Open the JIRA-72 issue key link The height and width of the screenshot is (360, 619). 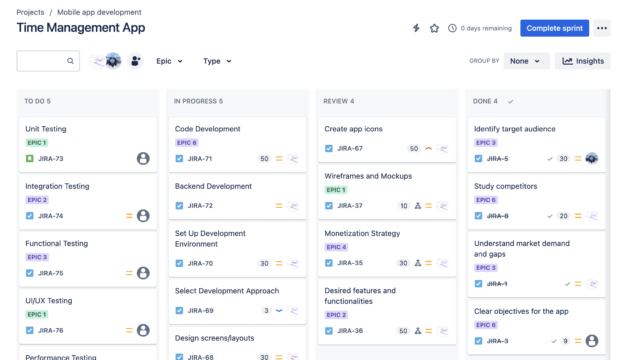coord(200,206)
